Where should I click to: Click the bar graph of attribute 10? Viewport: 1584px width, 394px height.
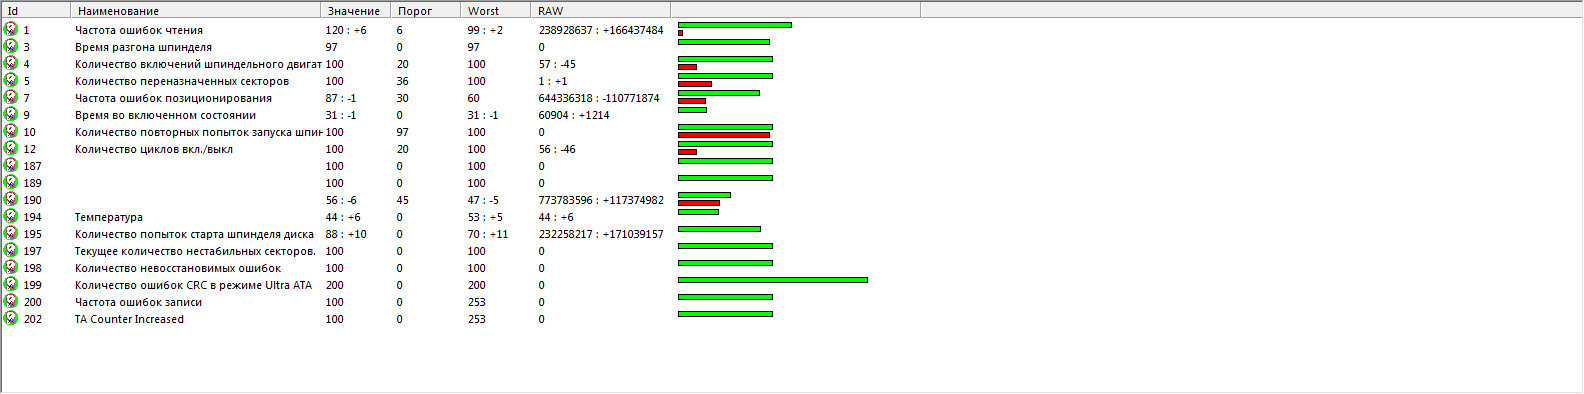[x=725, y=131]
